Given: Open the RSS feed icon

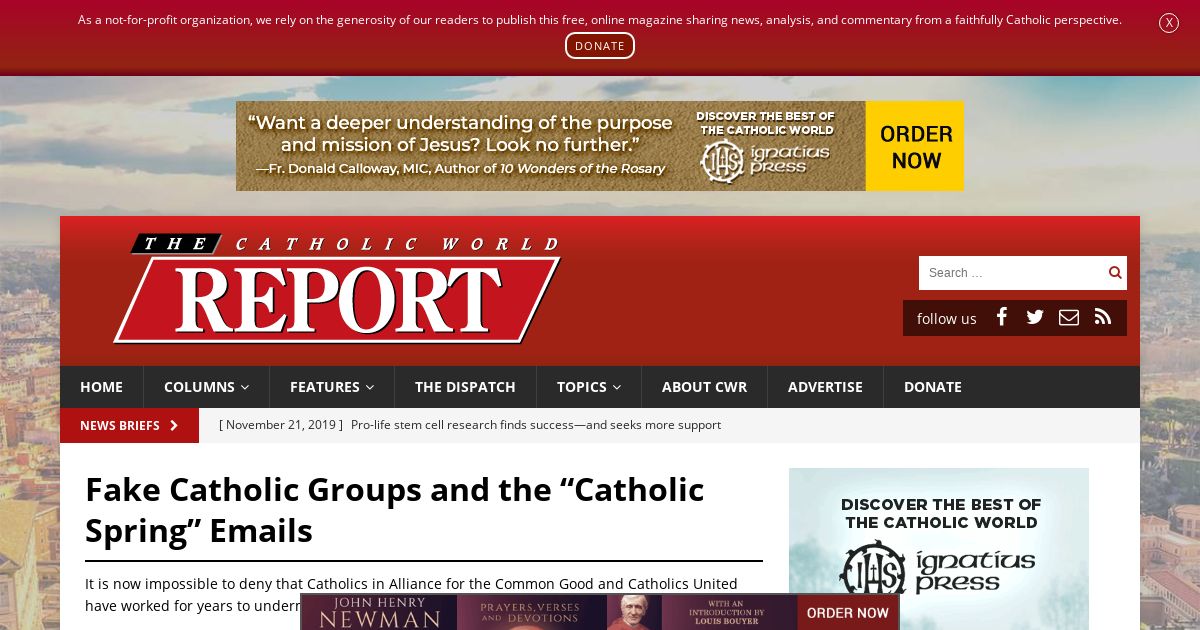Looking at the screenshot, I should [1103, 317].
